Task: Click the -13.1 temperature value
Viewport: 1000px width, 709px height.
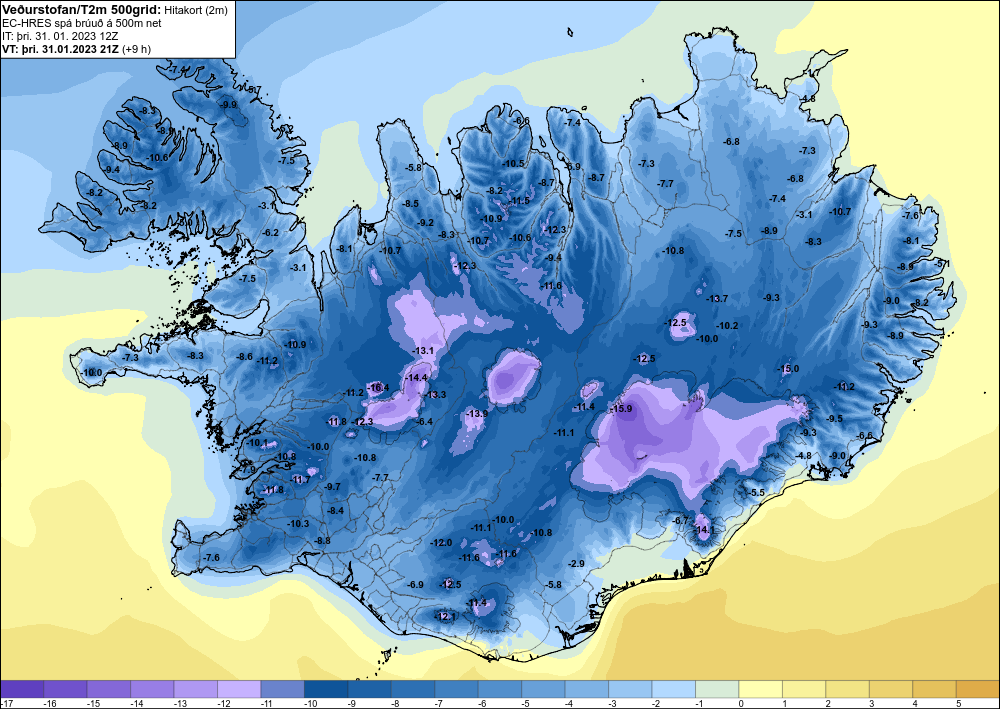Action: tap(423, 351)
